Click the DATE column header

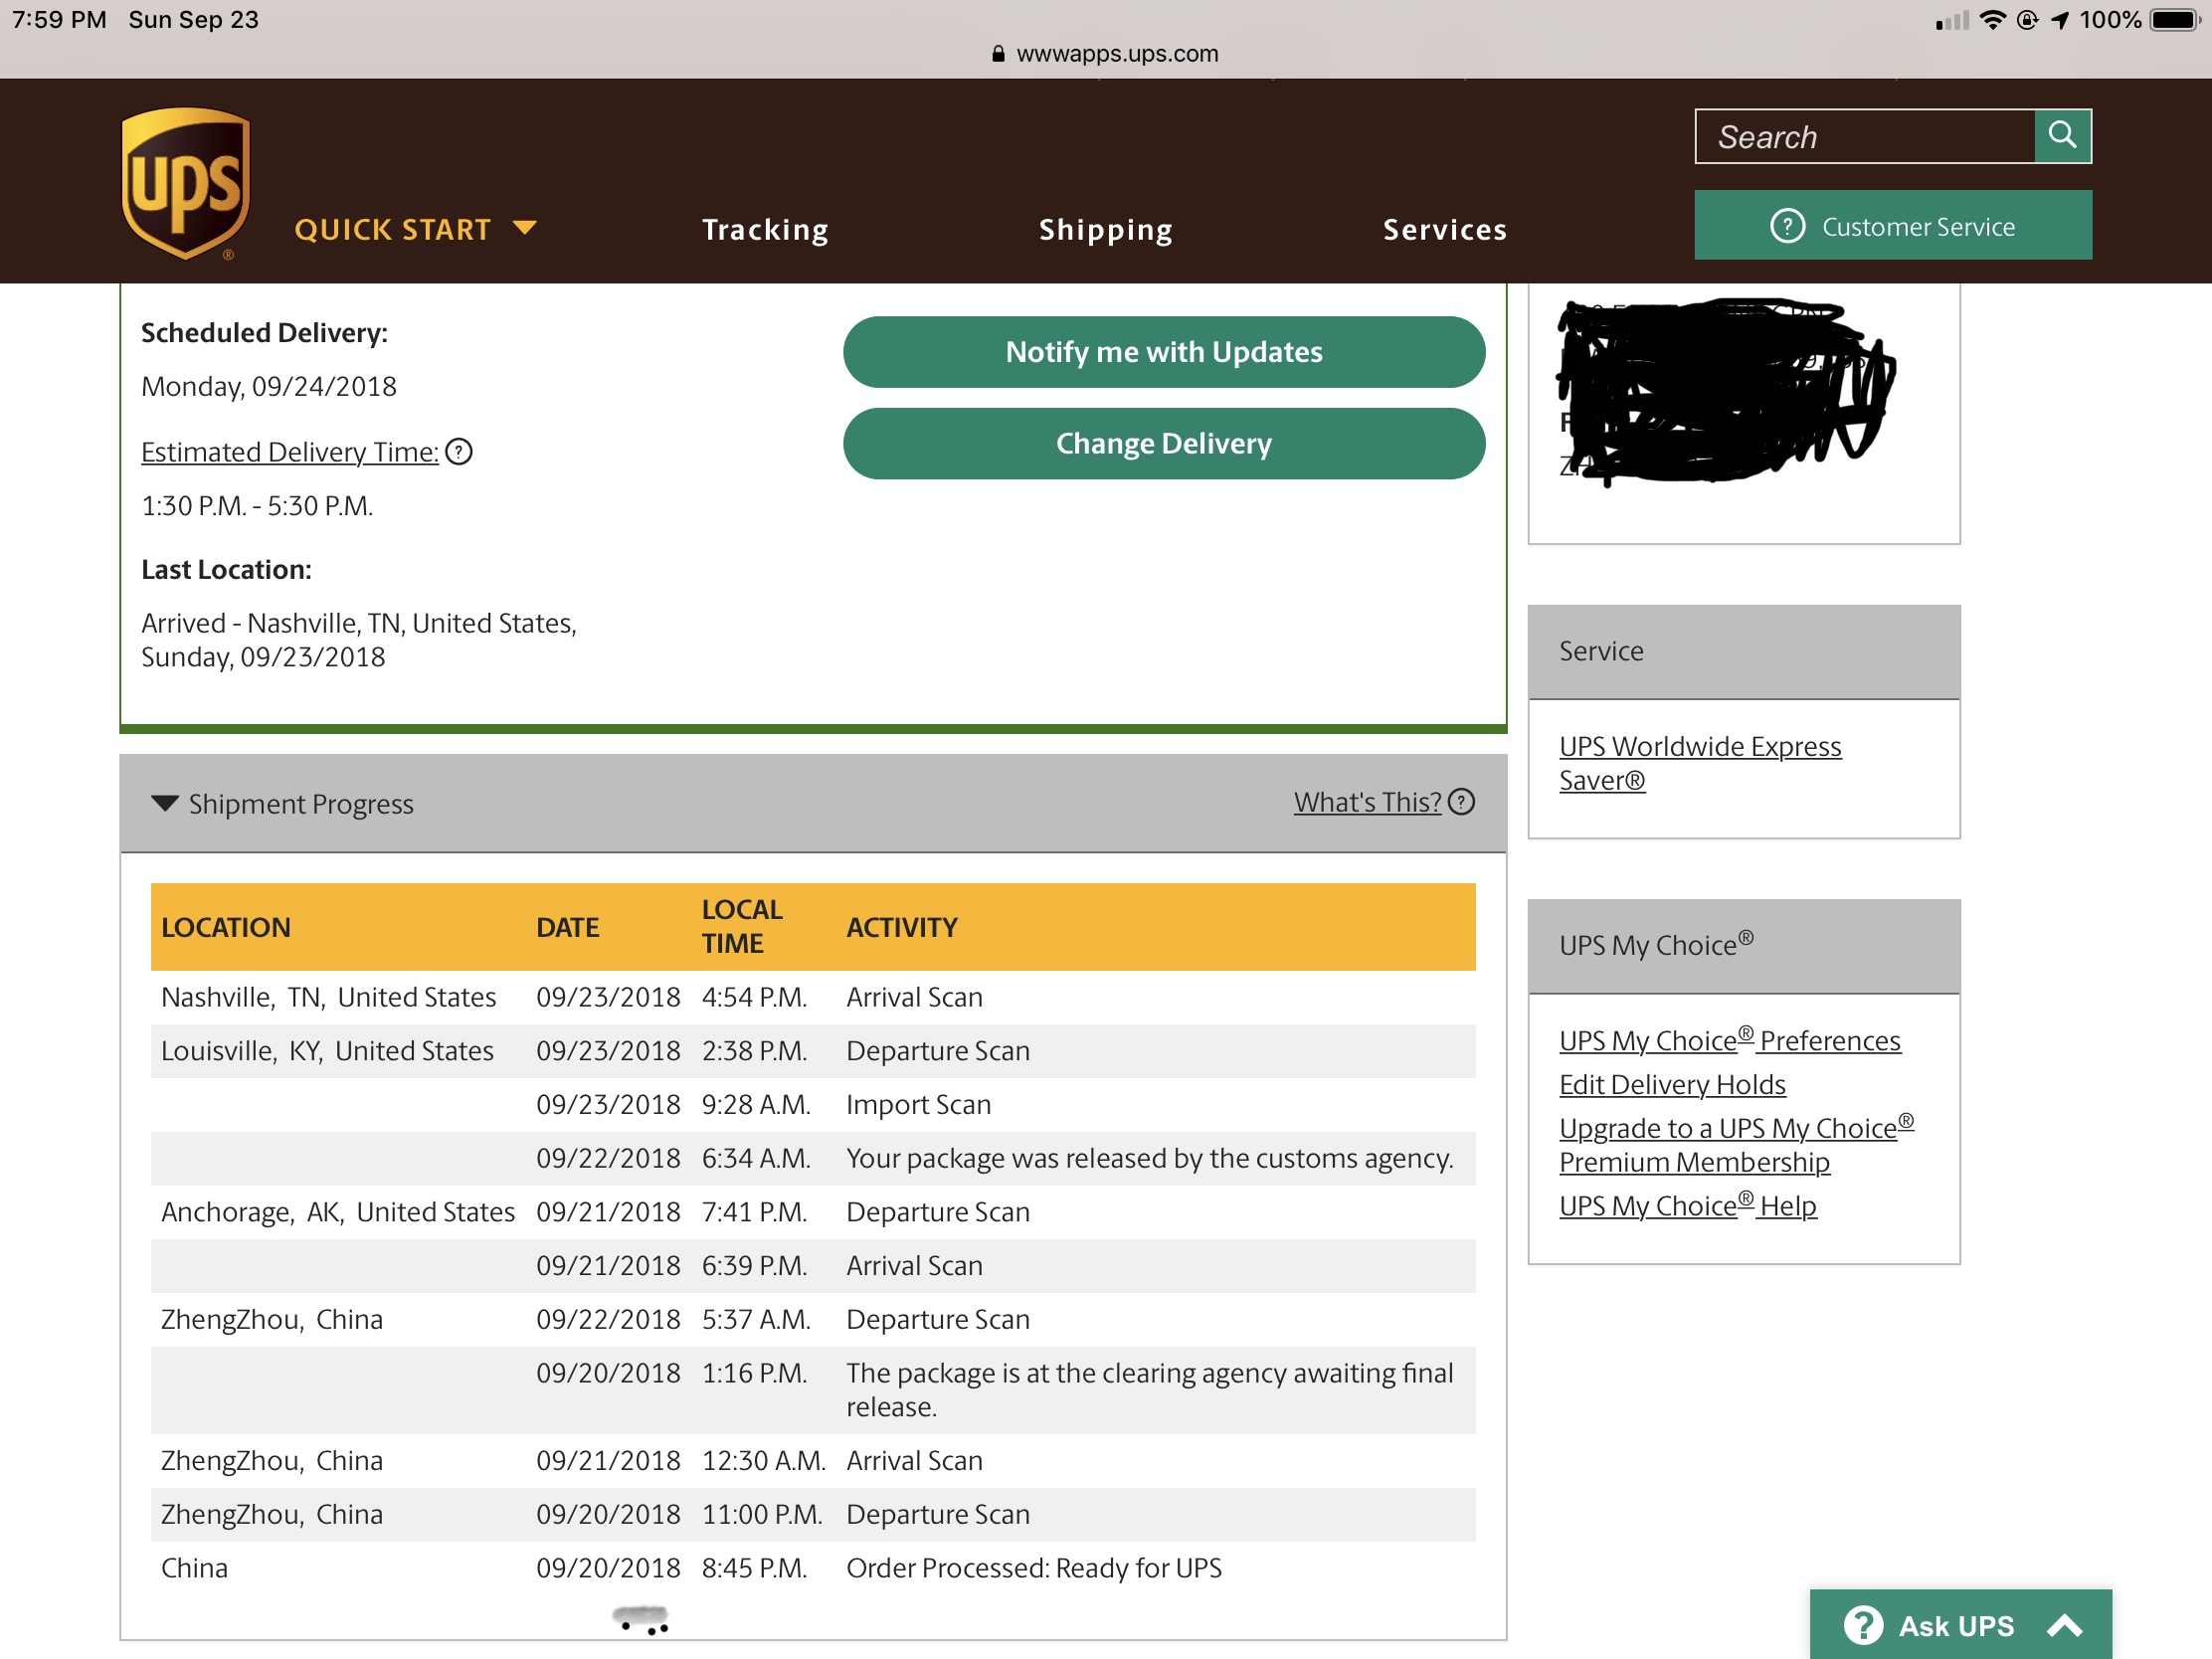click(567, 927)
